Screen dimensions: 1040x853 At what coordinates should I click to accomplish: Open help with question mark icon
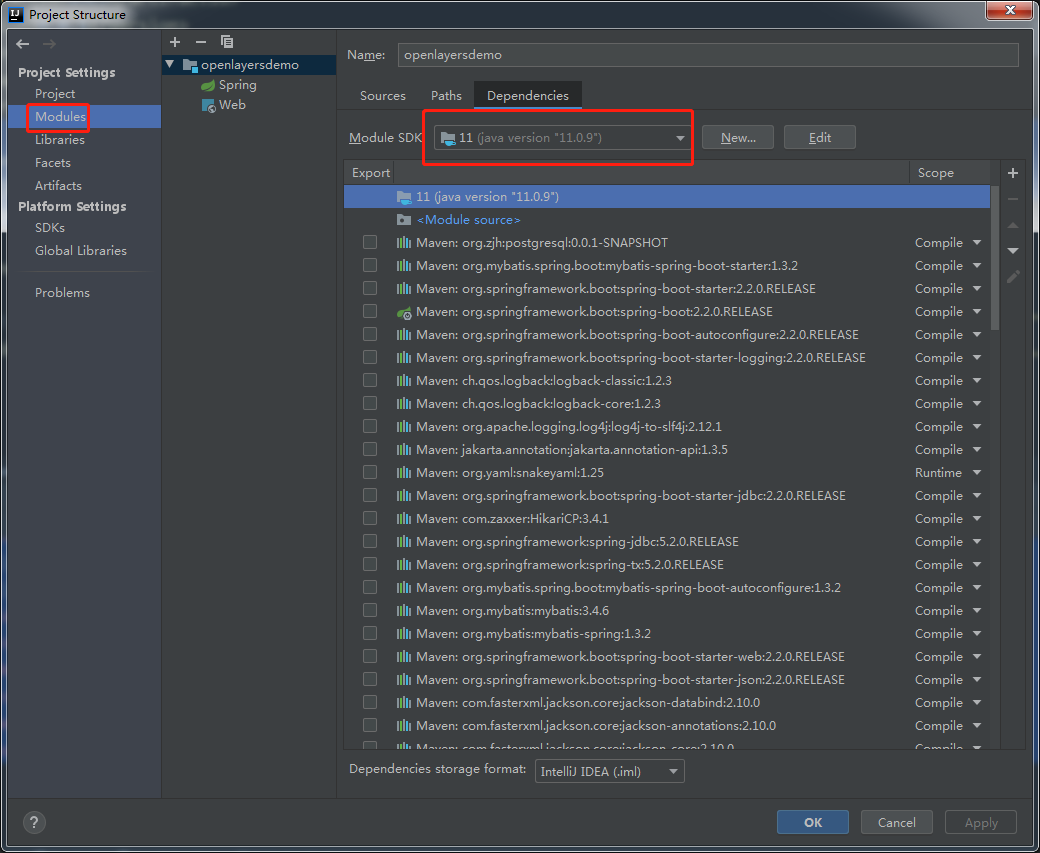click(34, 822)
